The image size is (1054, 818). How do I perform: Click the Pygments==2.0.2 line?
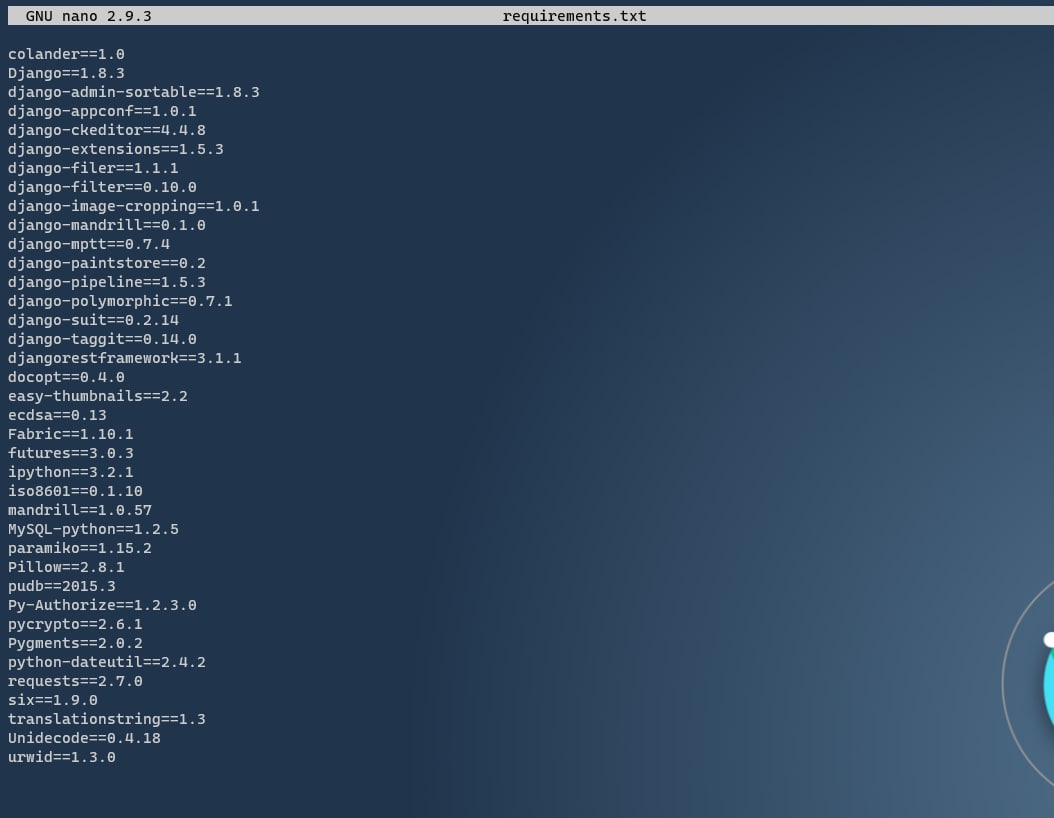coord(75,643)
